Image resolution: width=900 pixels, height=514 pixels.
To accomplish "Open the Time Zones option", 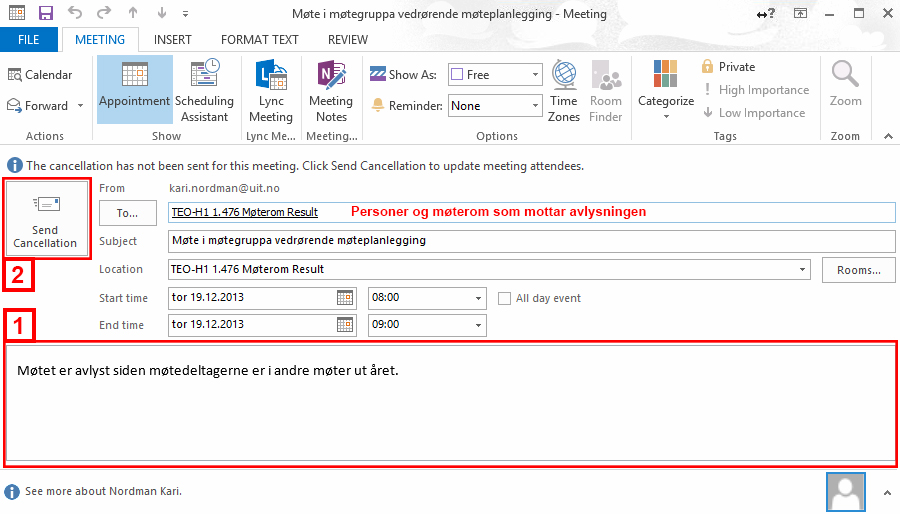I will (x=564, y=89).
